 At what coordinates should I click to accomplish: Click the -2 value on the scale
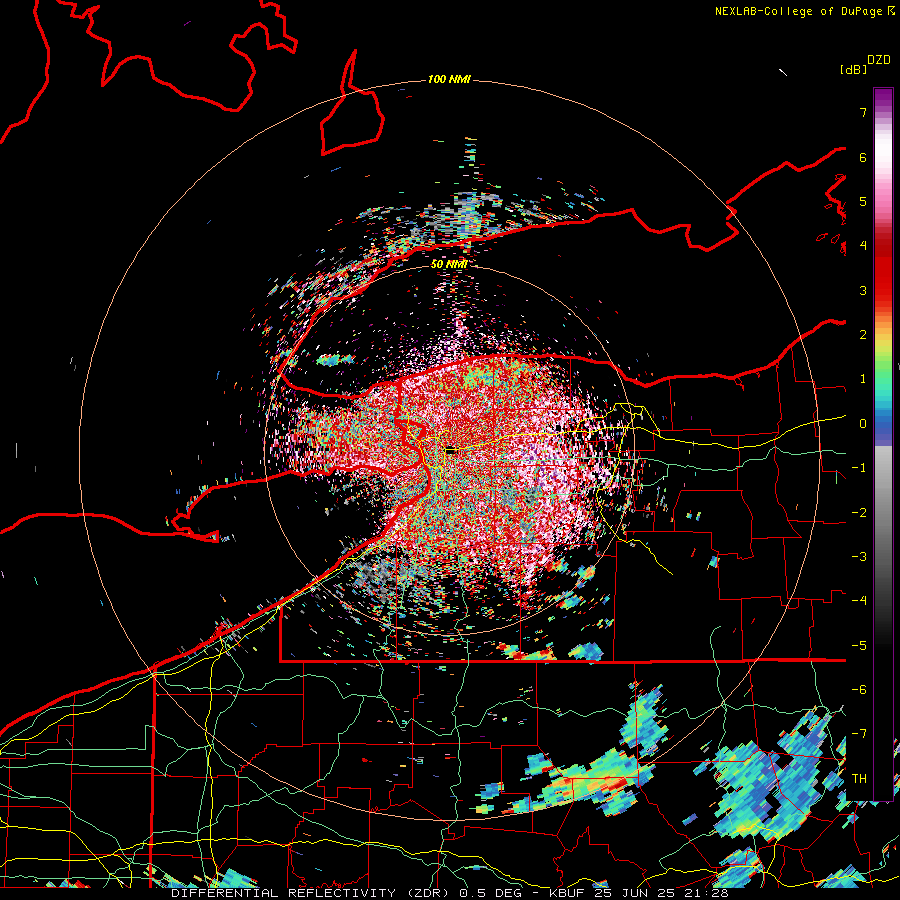coord(859,513)
